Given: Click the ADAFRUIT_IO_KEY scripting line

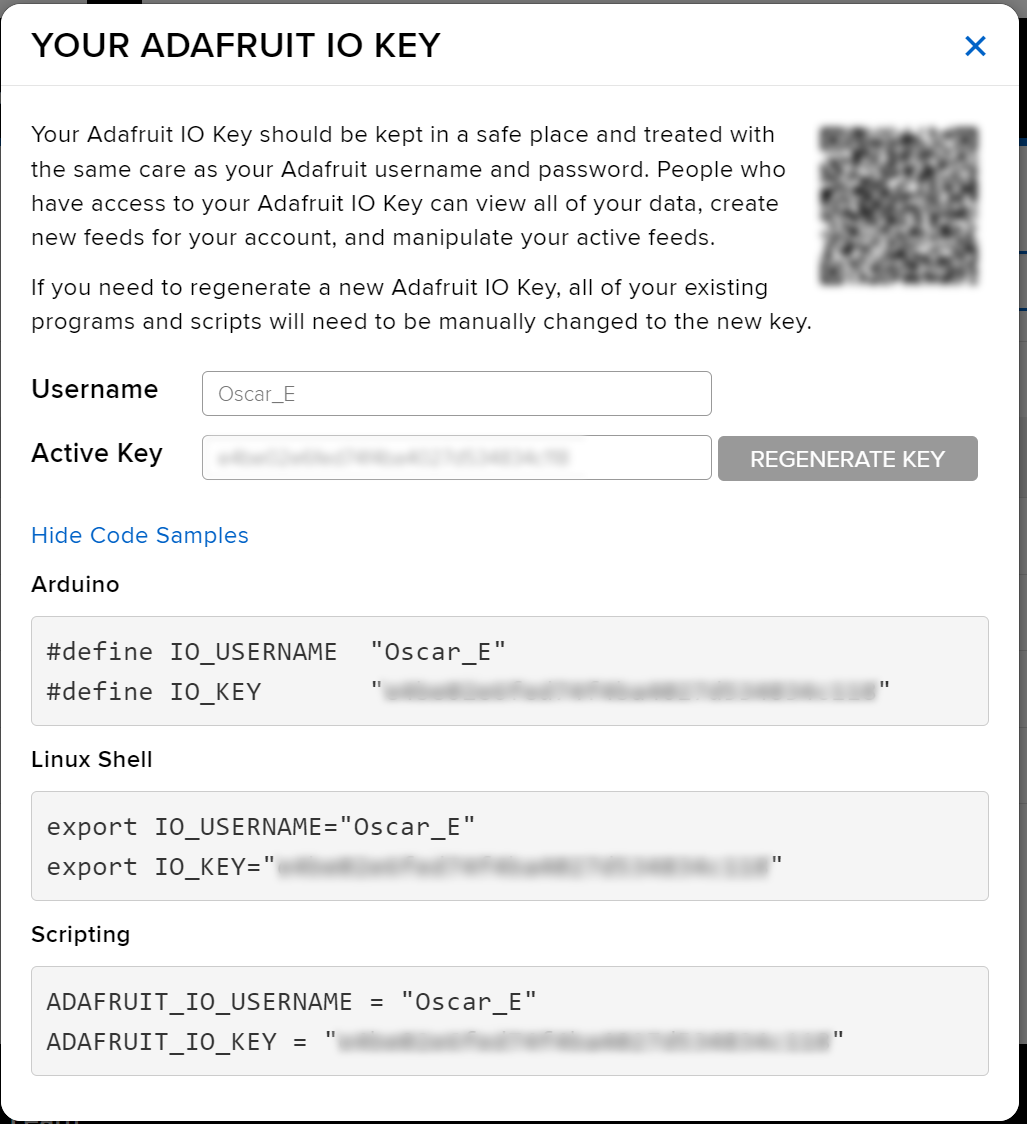Looking at the screenshot, I should (x=445, y=1042).
